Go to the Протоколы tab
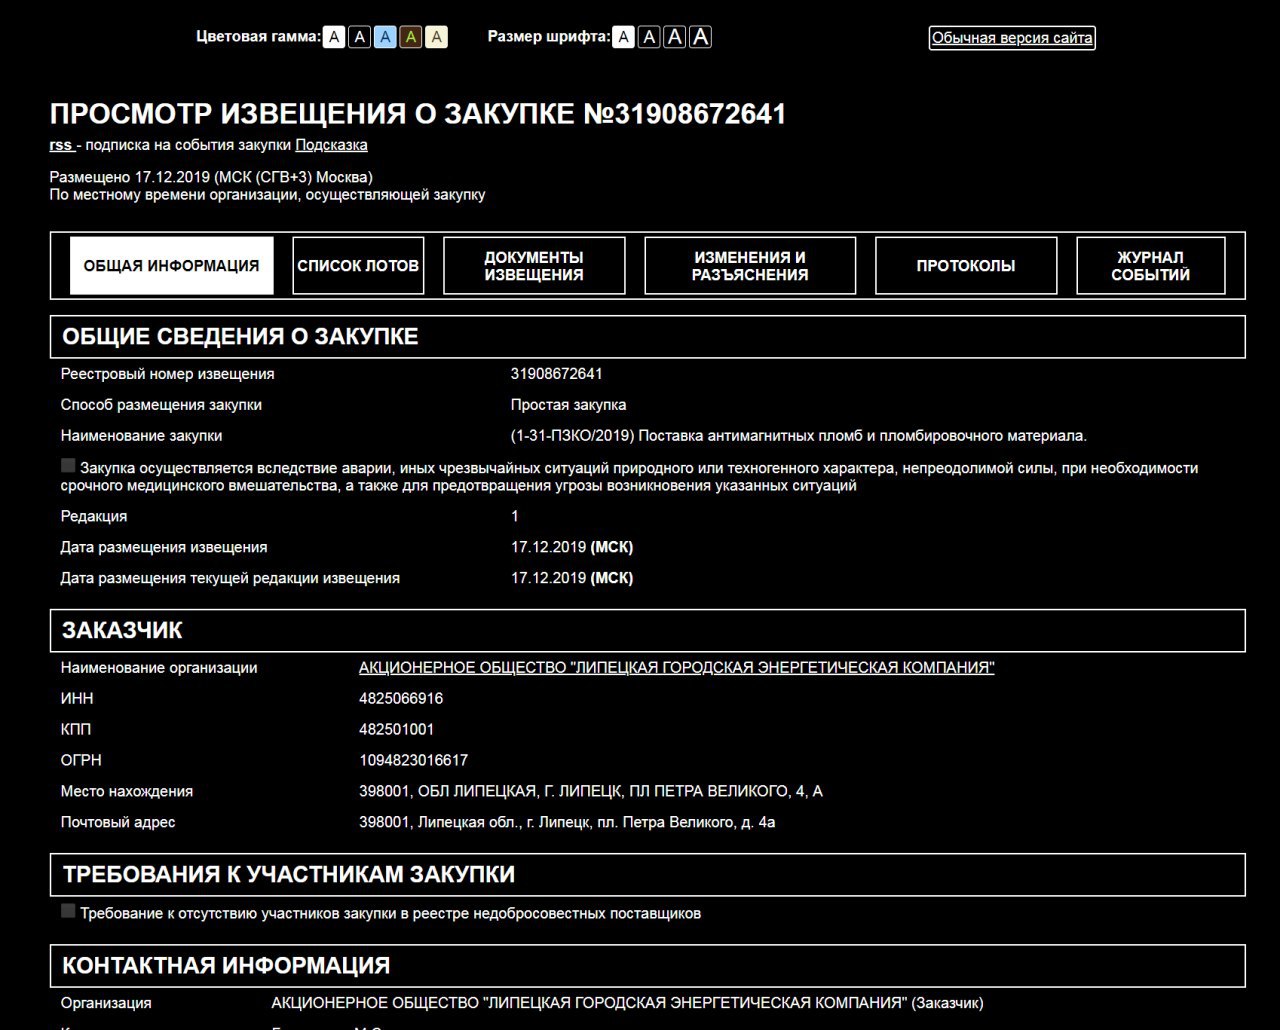The height and width of the screenshot is (1030, 1280). (966, 265)
